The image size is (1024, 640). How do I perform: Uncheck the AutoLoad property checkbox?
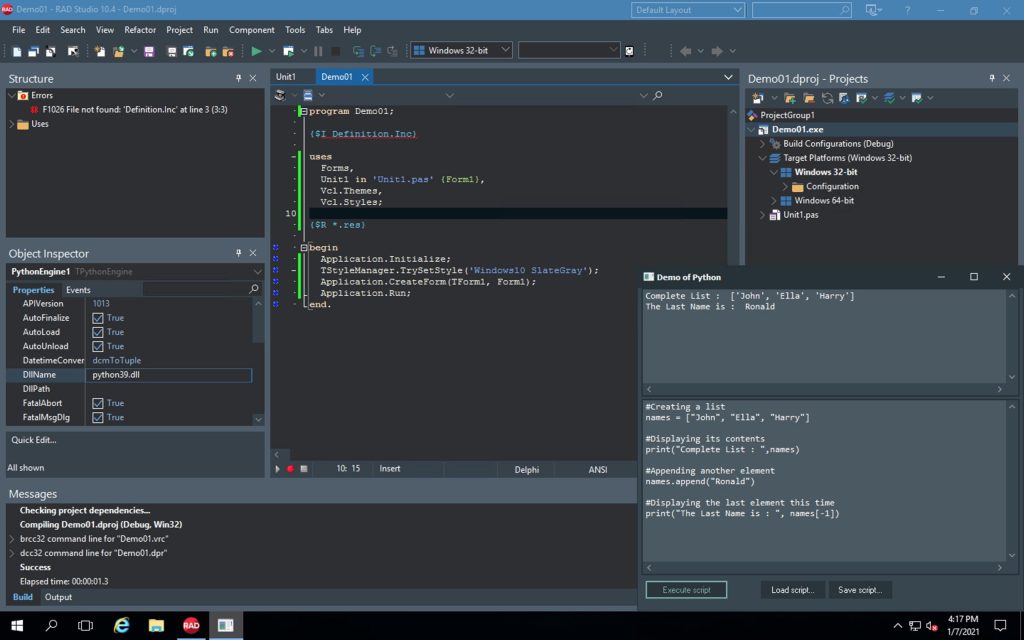tap(98, 332)
